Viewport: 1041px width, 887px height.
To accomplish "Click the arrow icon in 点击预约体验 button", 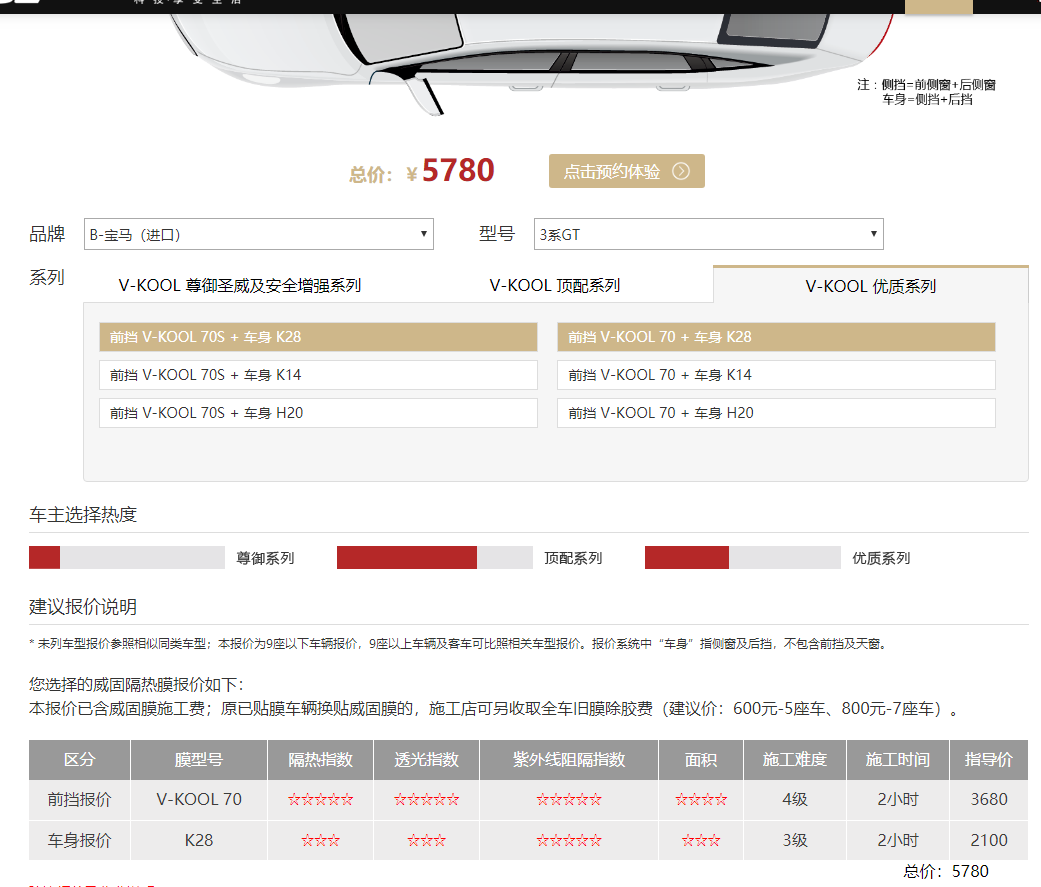I will tap(681, 171).
